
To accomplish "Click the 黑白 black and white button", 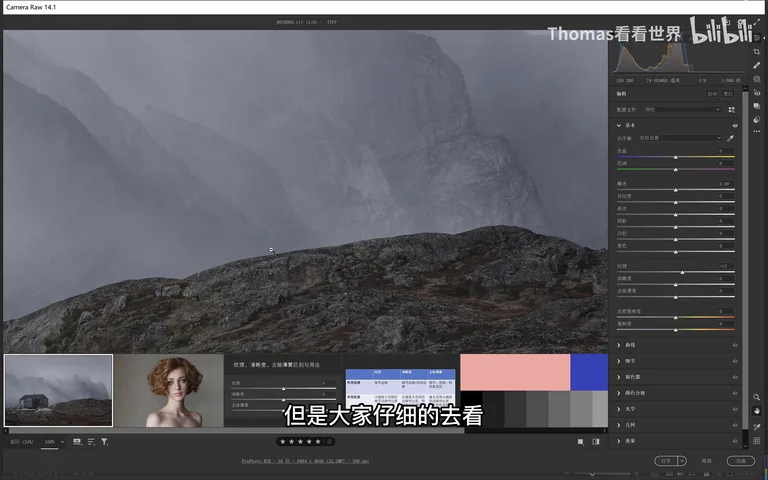I will tap(728, 94).
